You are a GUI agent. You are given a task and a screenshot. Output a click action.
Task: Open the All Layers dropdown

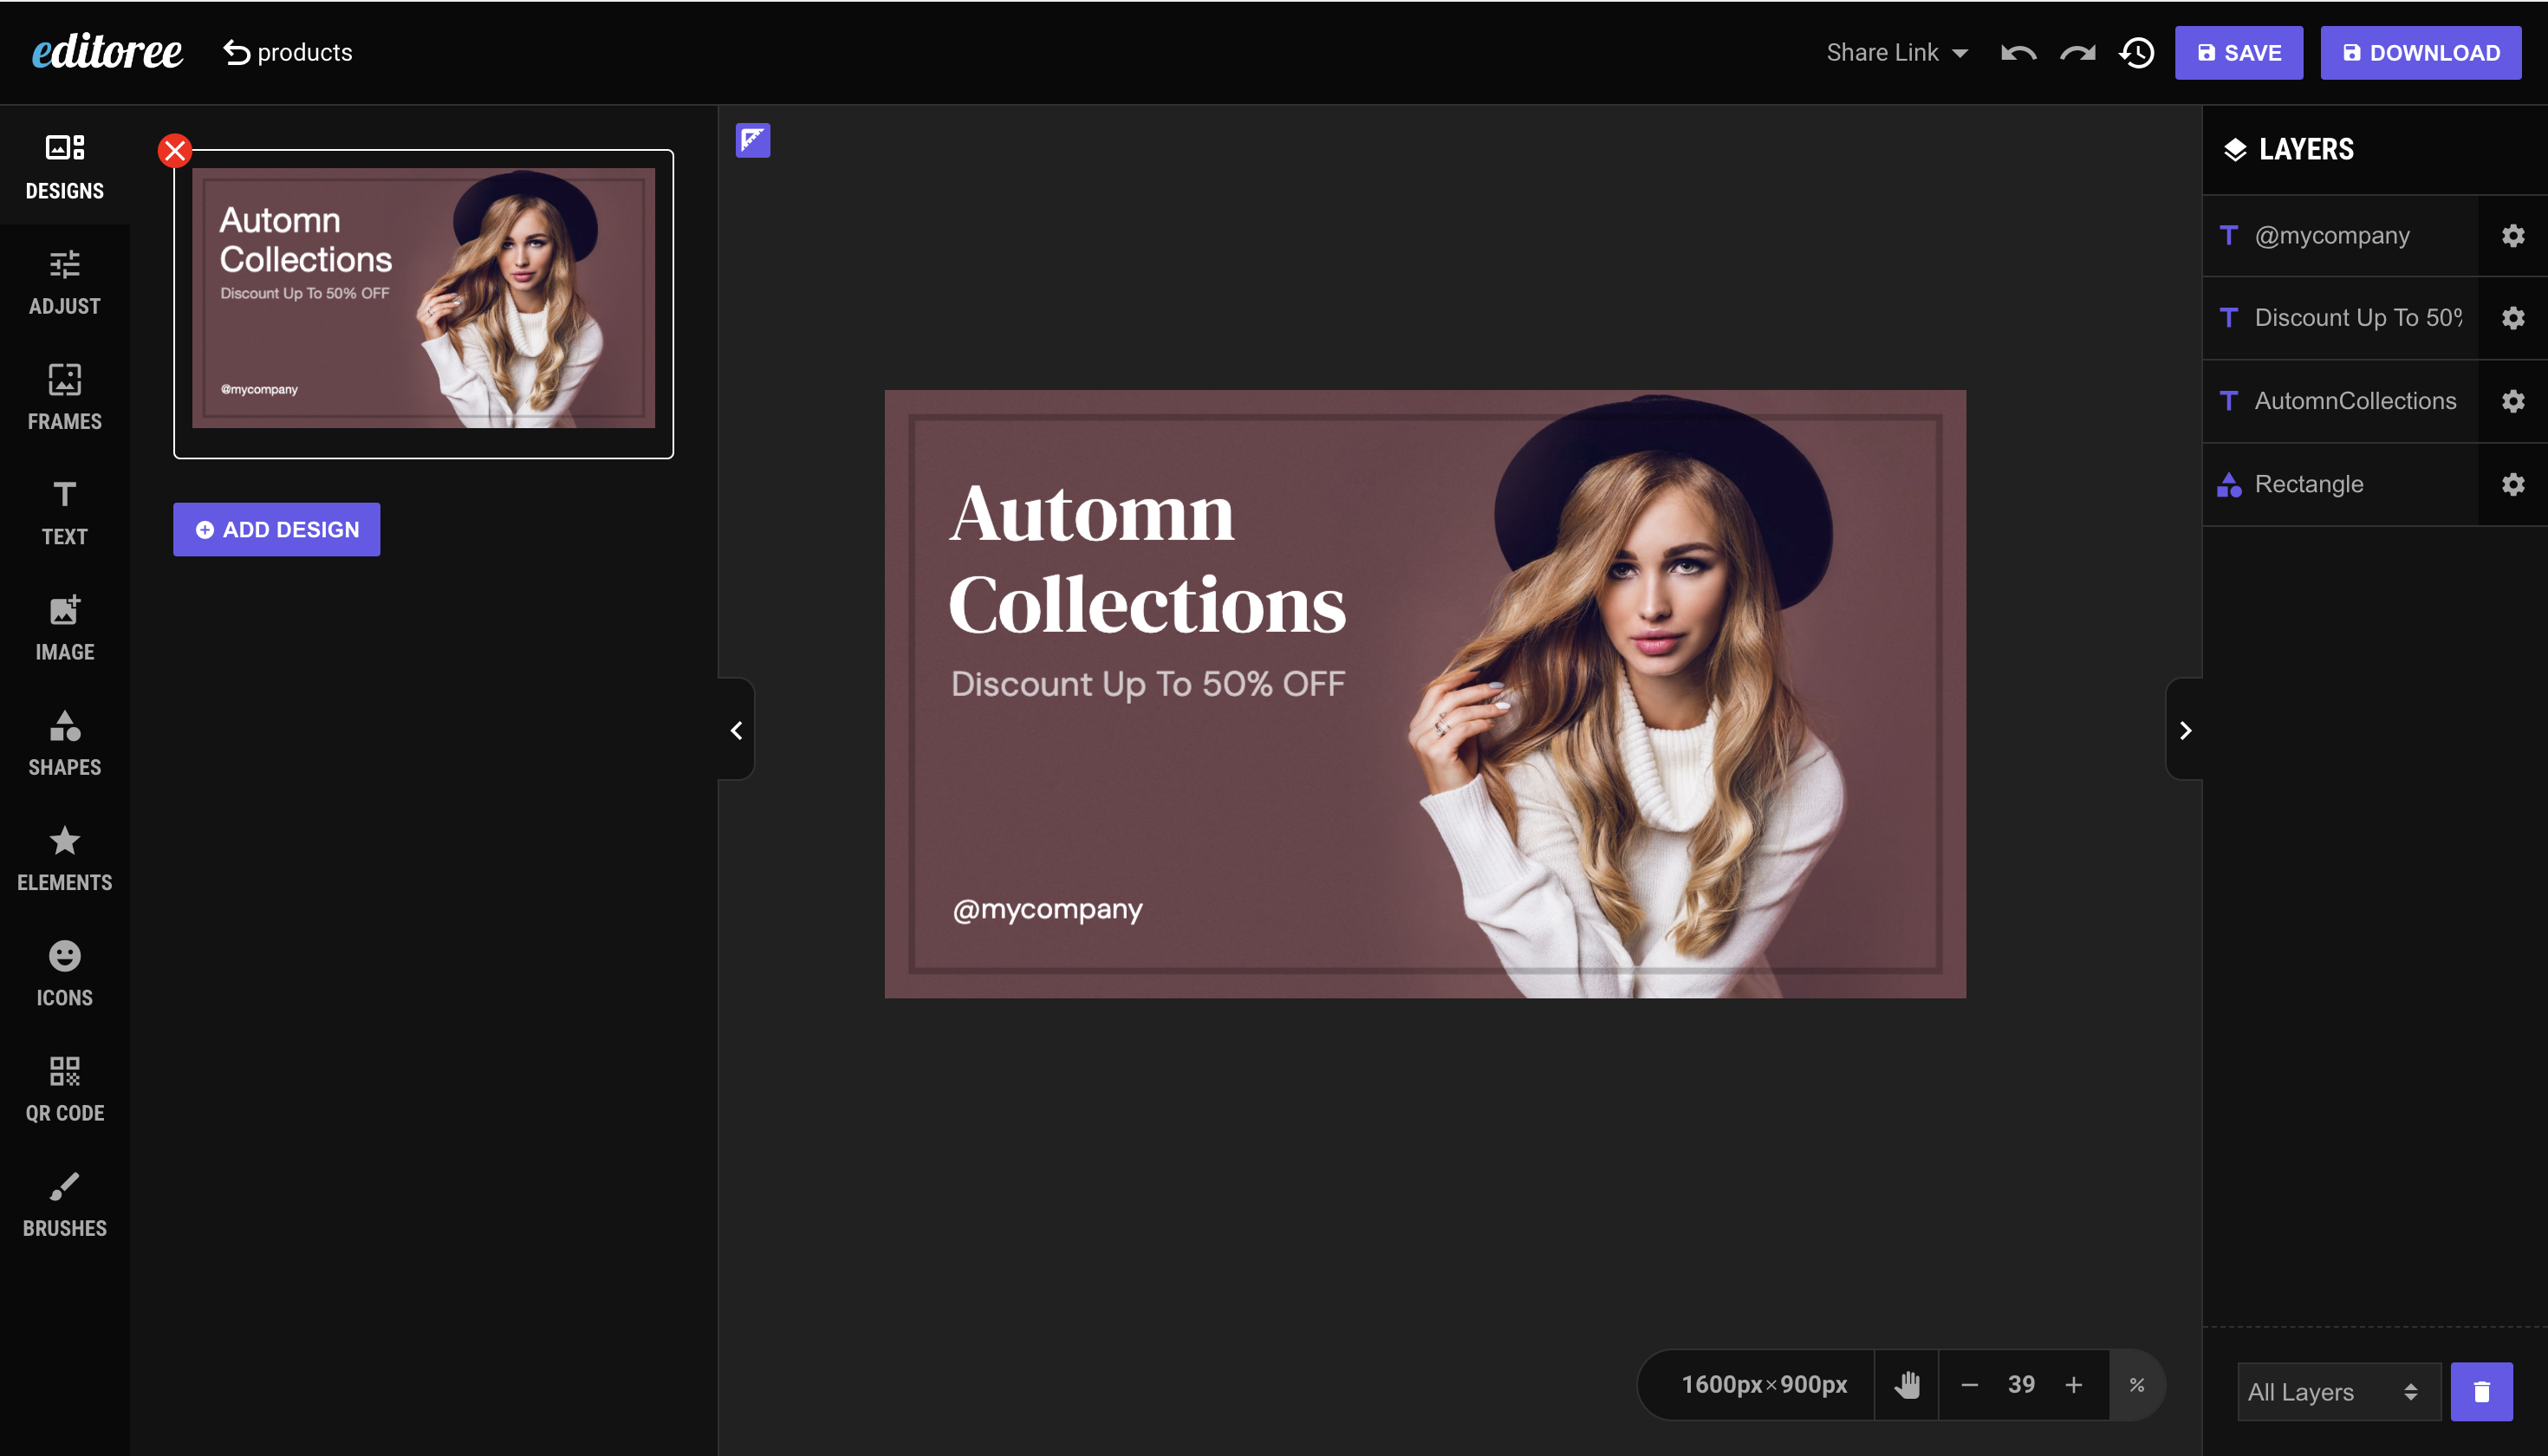(x=2338, y=1391)
